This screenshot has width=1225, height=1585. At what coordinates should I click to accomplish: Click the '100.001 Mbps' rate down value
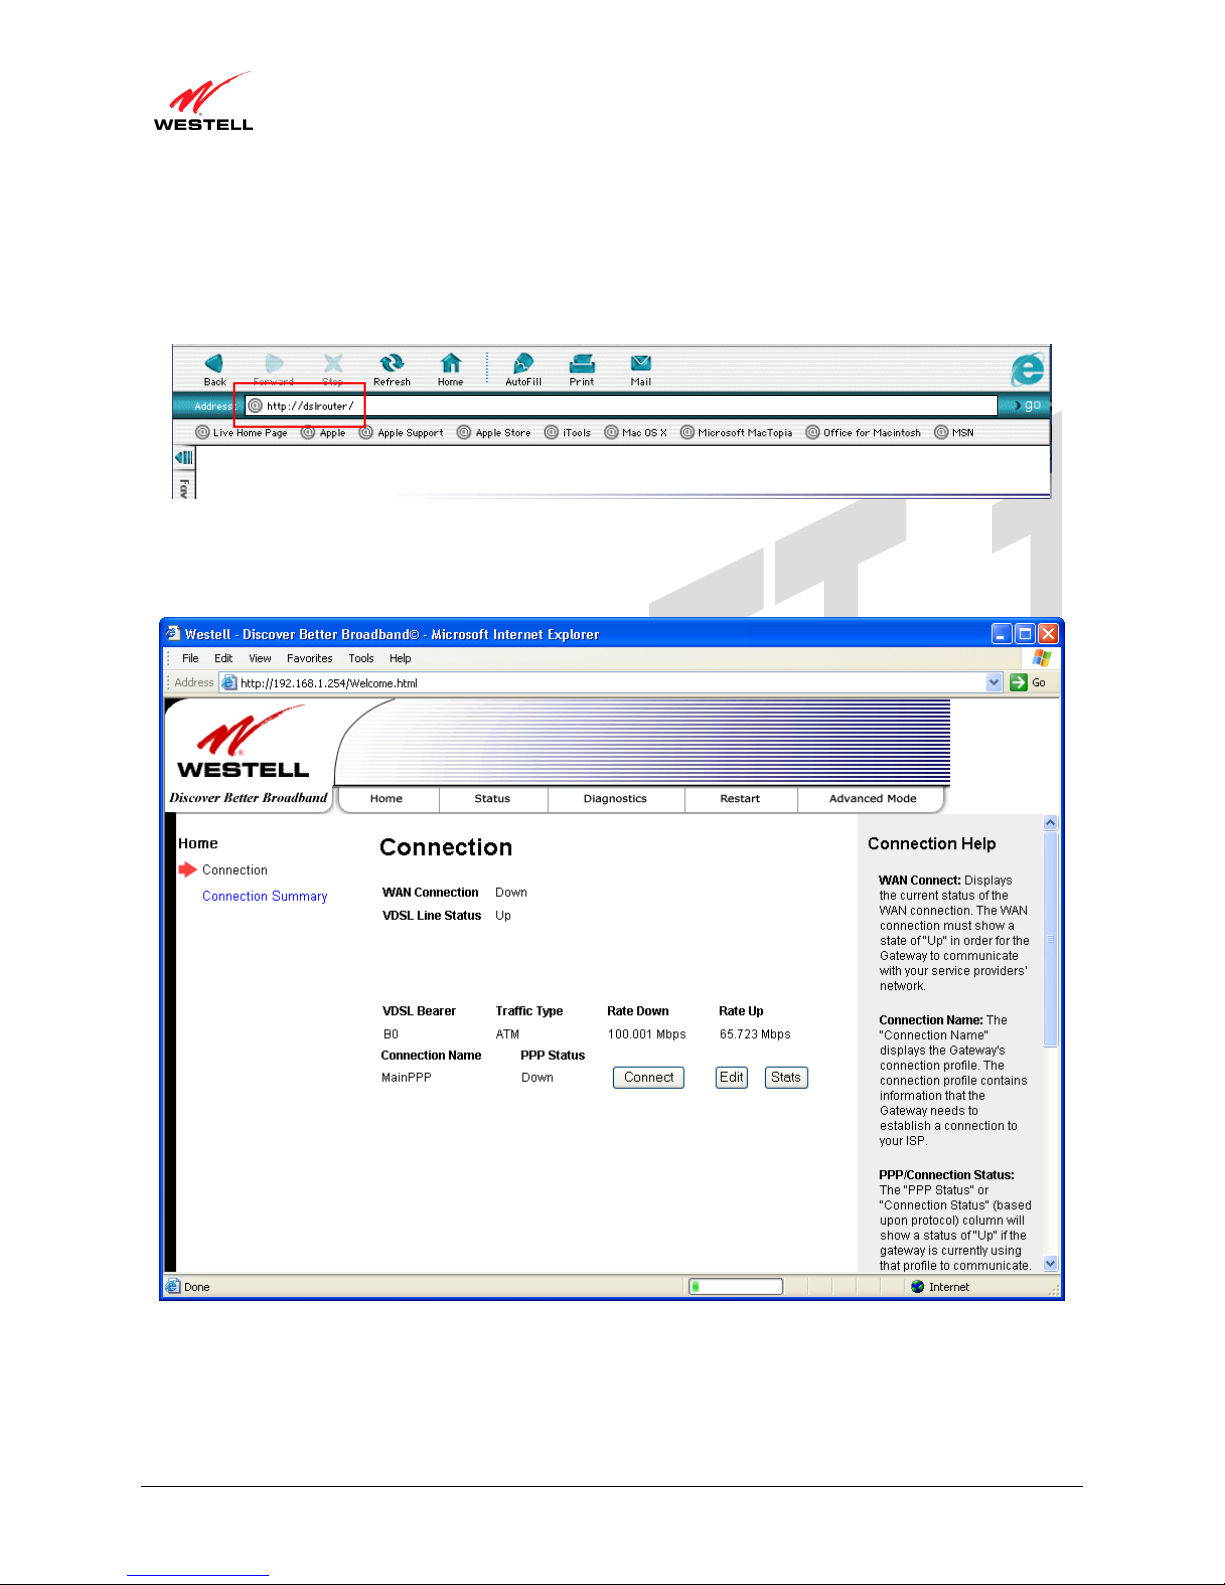click(x=647, y=1035)
